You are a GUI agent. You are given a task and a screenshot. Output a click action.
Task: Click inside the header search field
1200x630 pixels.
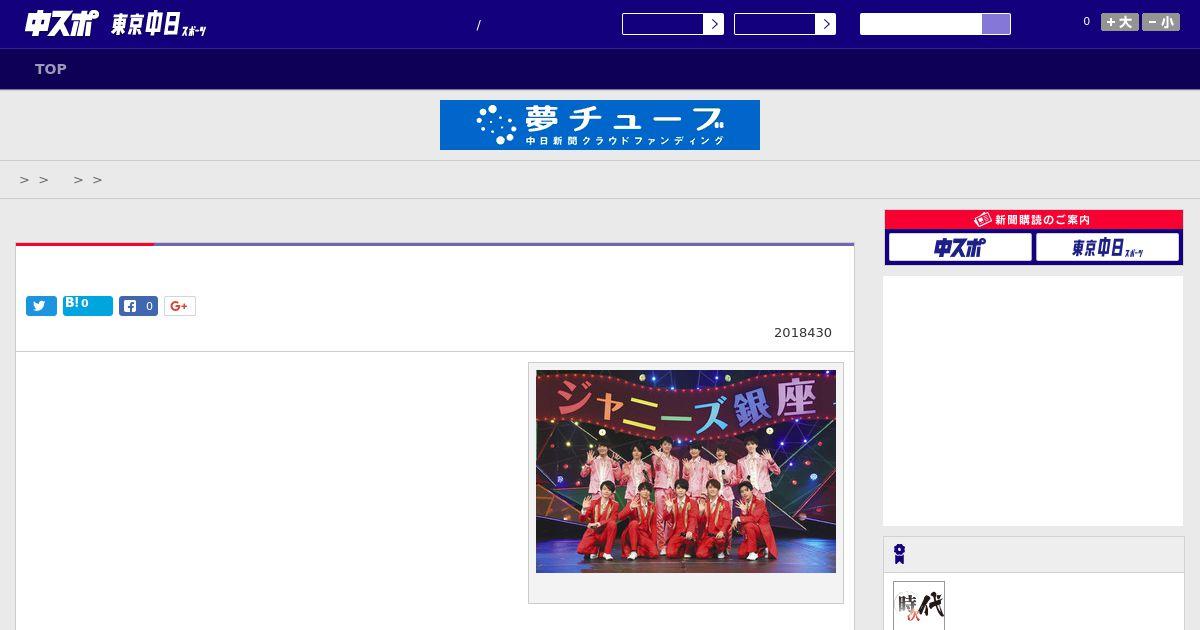[x=921, y=24]
